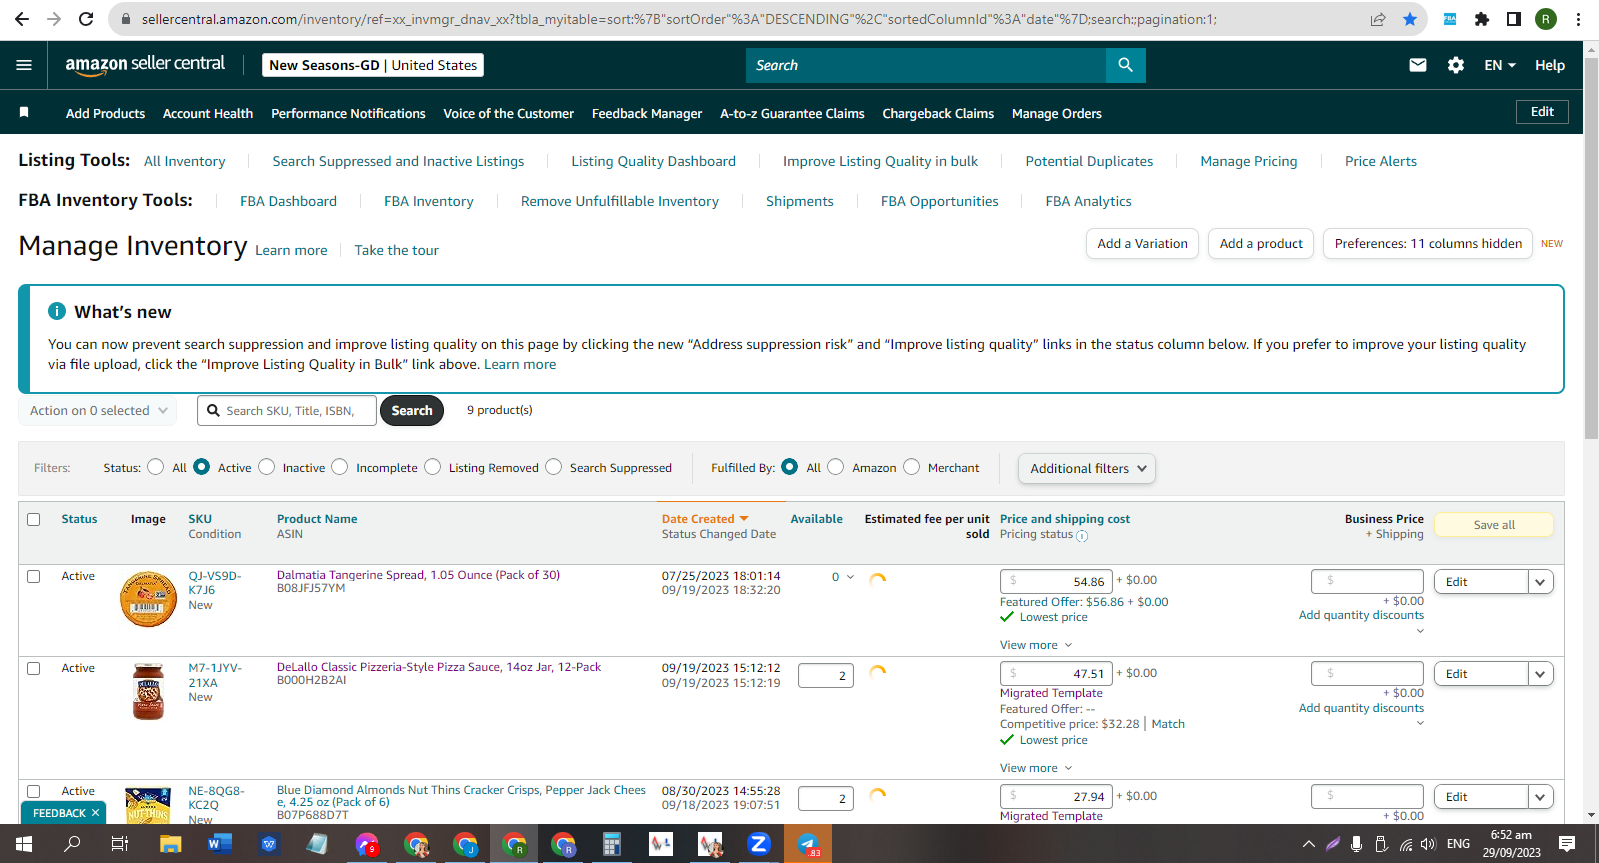Image resolution: width=1599 pixels, height=863 pixels.
Task: Filter Fulfilled By Amazon
Action: pos(836,467)
